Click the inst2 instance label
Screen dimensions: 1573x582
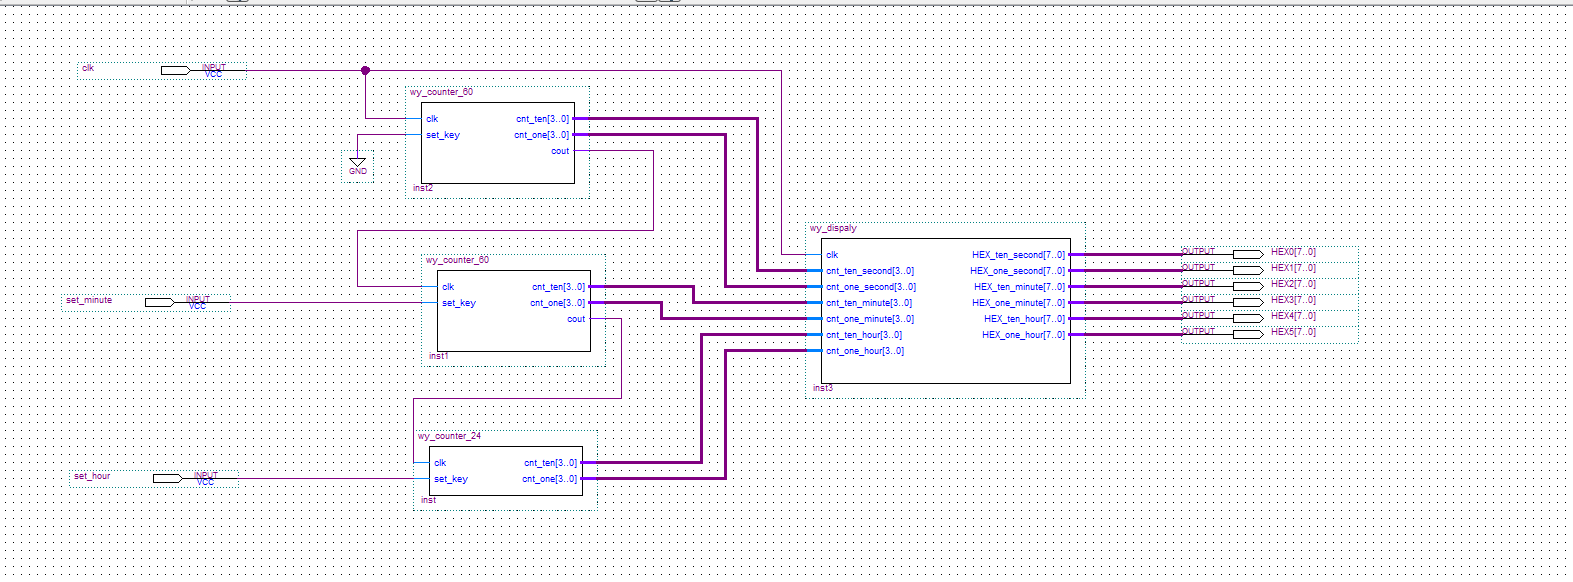click(x=423, y=188)
